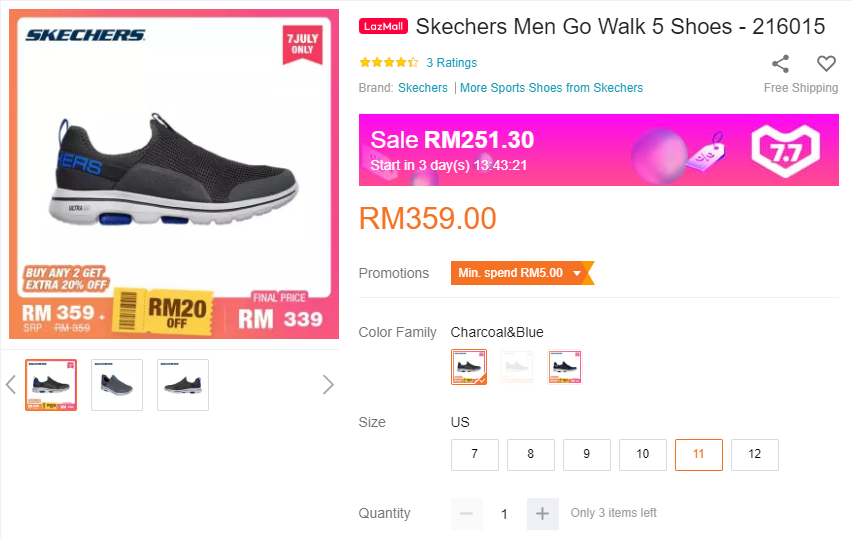This screenshot has width=853, height=538.
Task: Select US size 7
Action: [474, 454]
